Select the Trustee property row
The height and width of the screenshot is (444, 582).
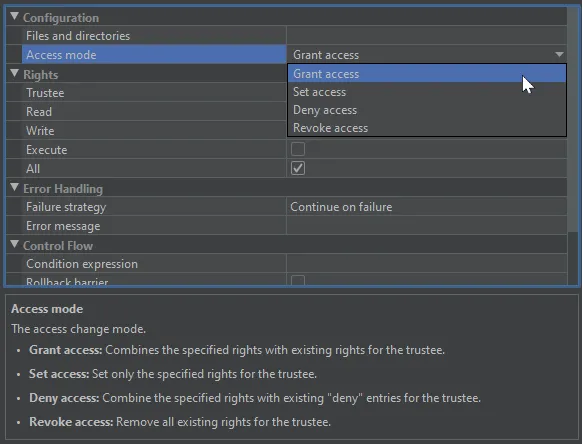point(146,93)
